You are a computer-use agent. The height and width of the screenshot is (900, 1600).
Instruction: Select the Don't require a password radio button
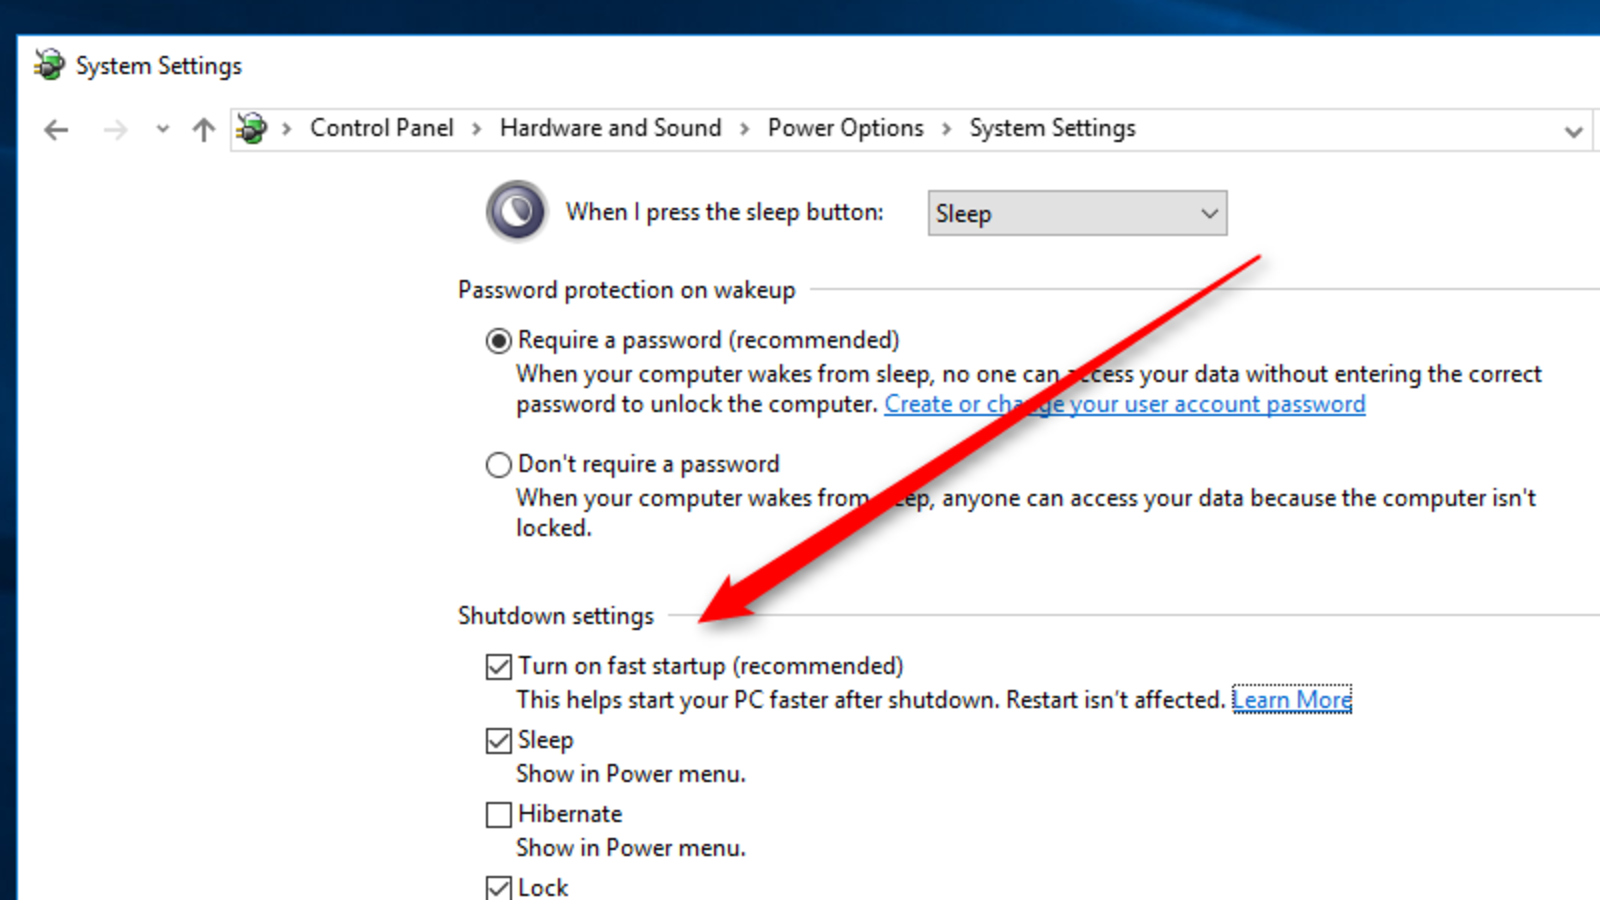point(498,464)
